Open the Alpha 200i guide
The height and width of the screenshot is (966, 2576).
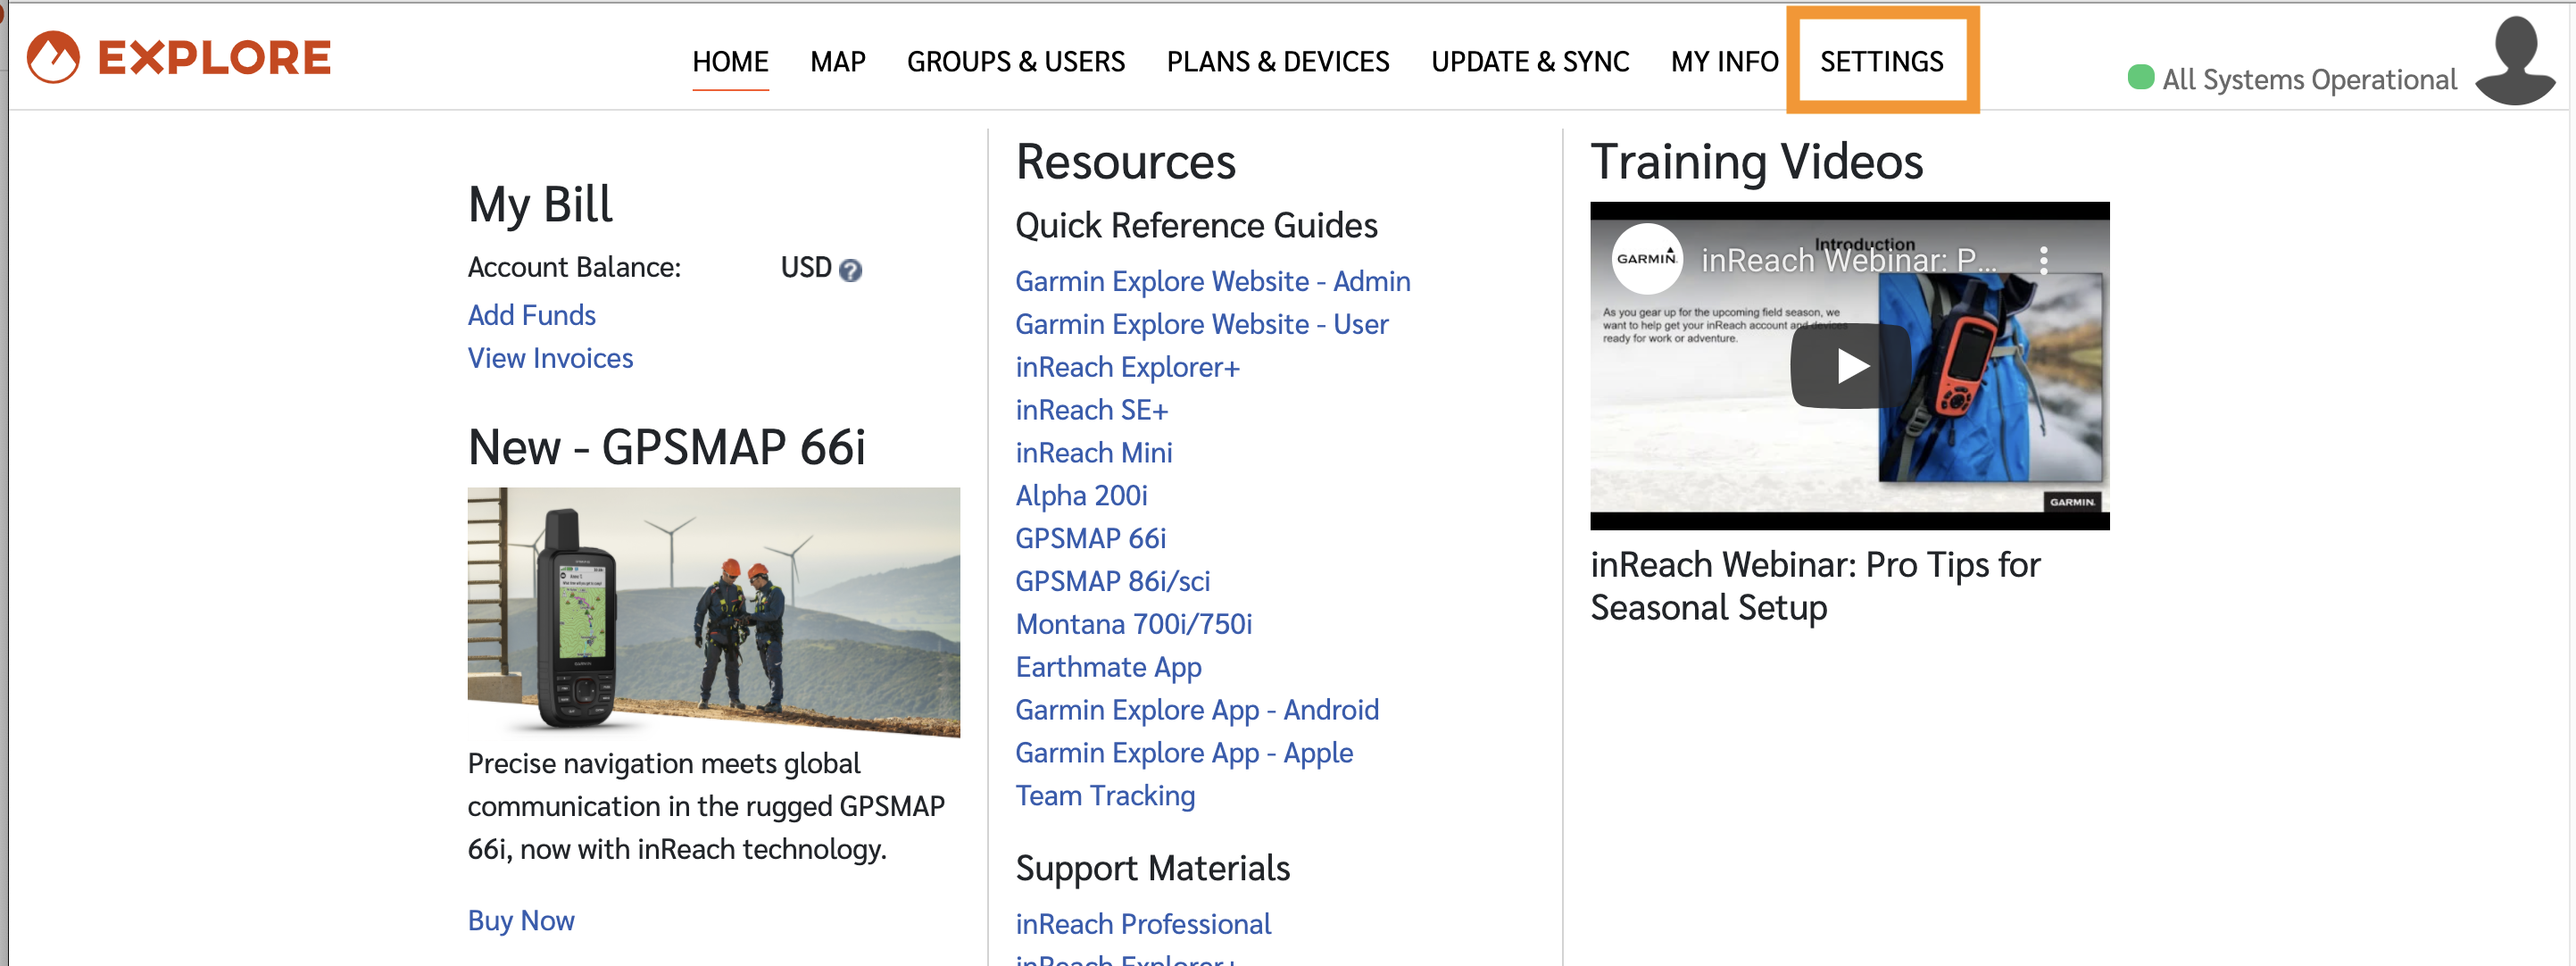(x=1082, y=496)
